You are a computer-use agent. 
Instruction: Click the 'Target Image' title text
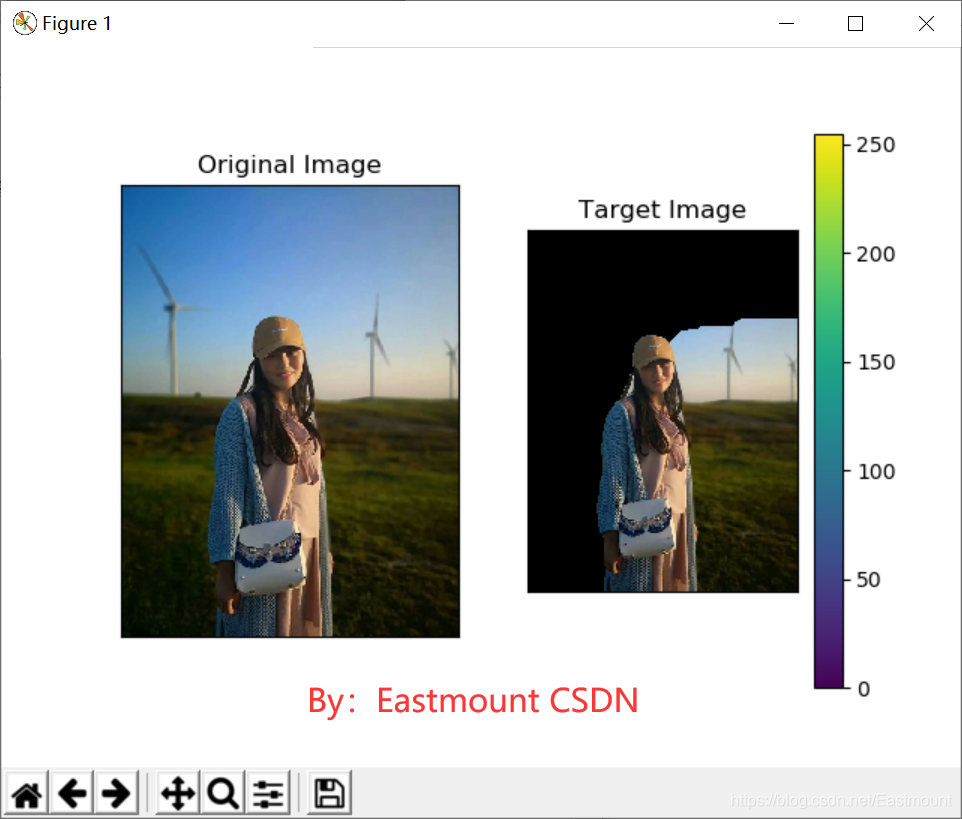(x=662, y=209)
